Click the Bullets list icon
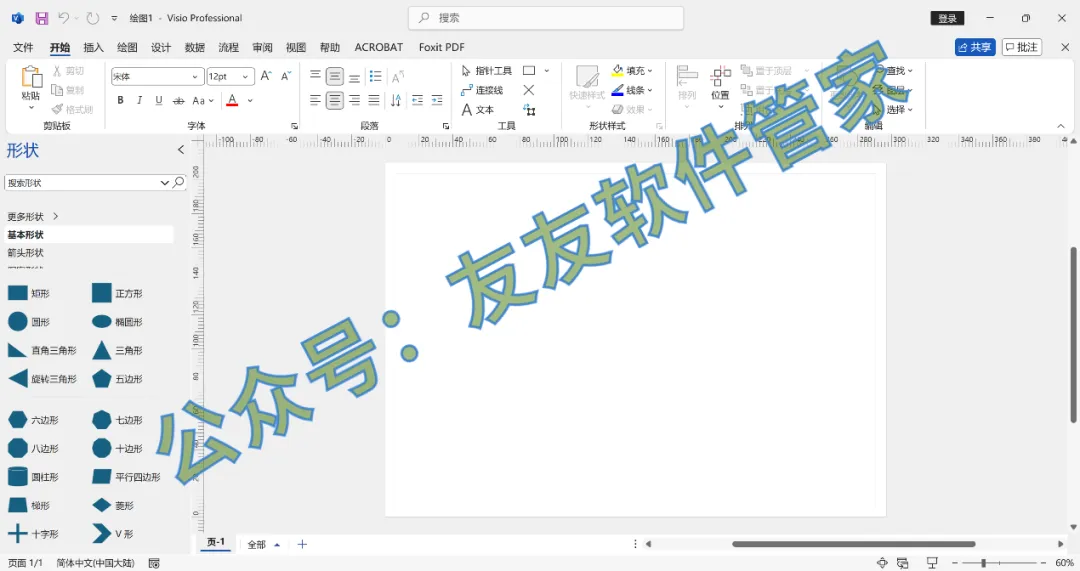1080x571 pixels. point(375,76)
